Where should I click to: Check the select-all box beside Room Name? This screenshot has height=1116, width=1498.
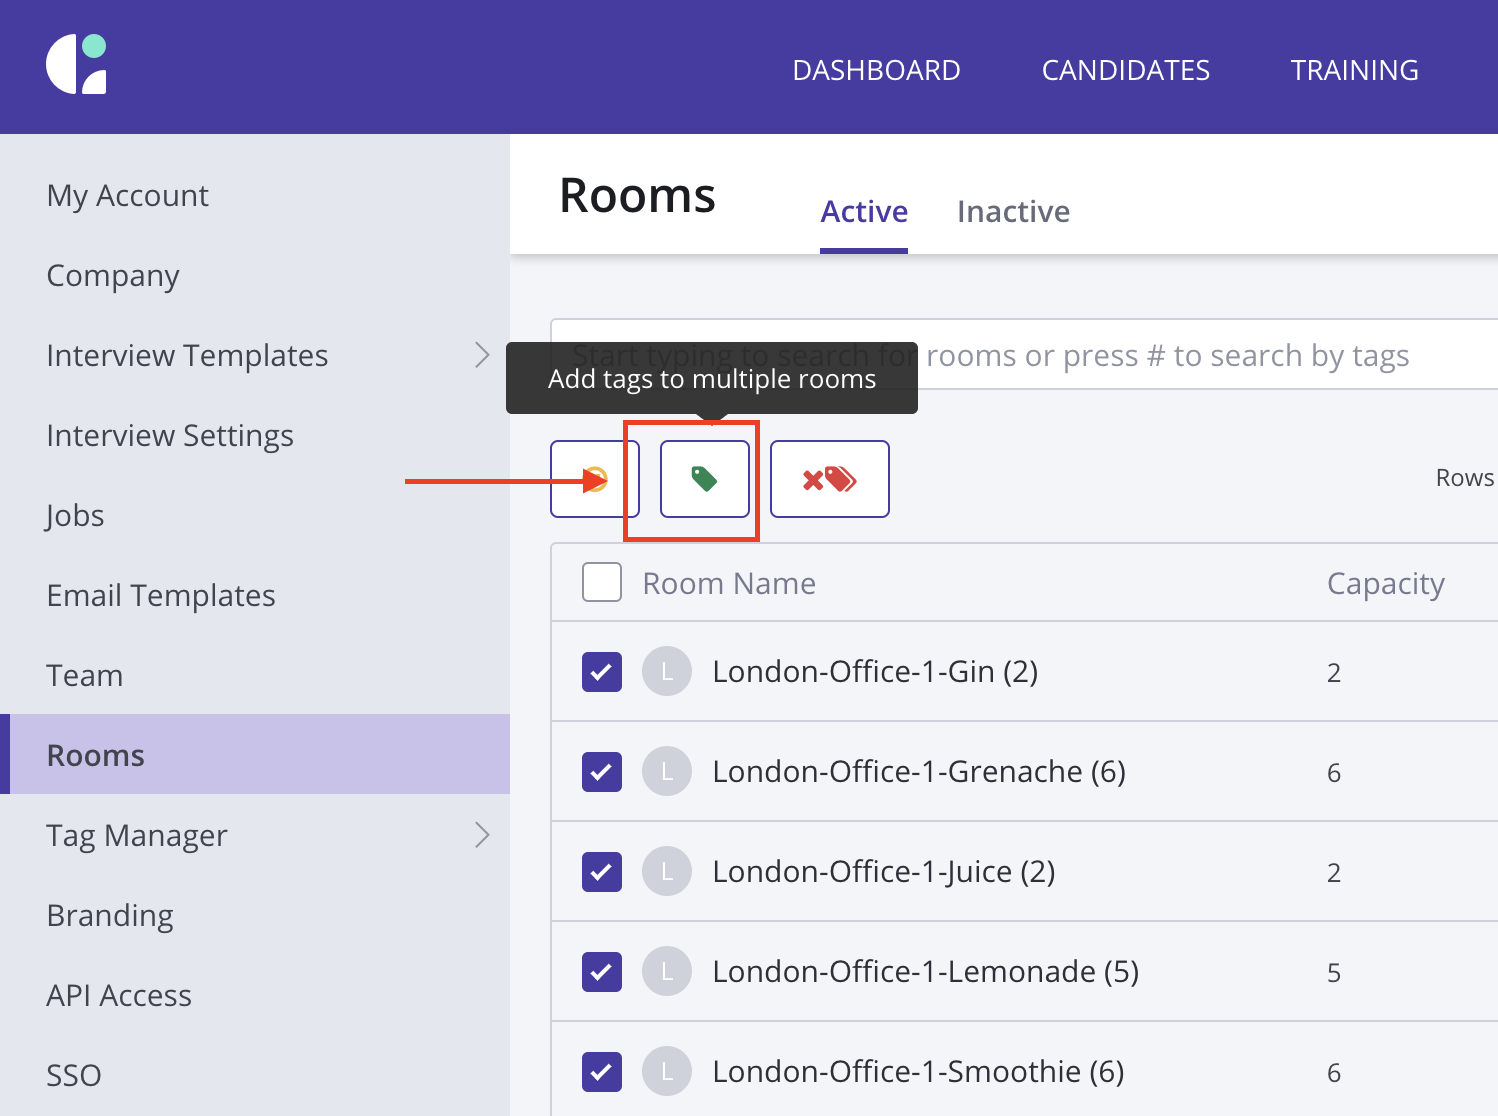602,582
